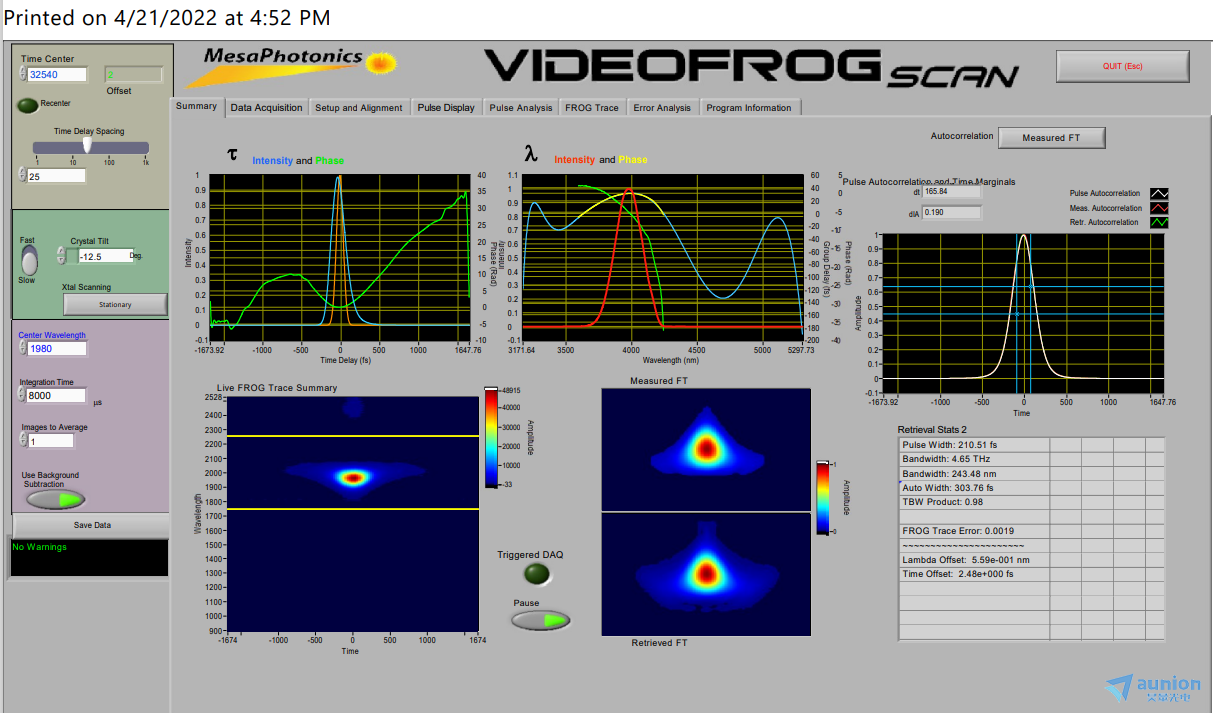Open the Pulse Analysis tab
Viewport: 1213px width, 713px height.
[x=521, y=108]
